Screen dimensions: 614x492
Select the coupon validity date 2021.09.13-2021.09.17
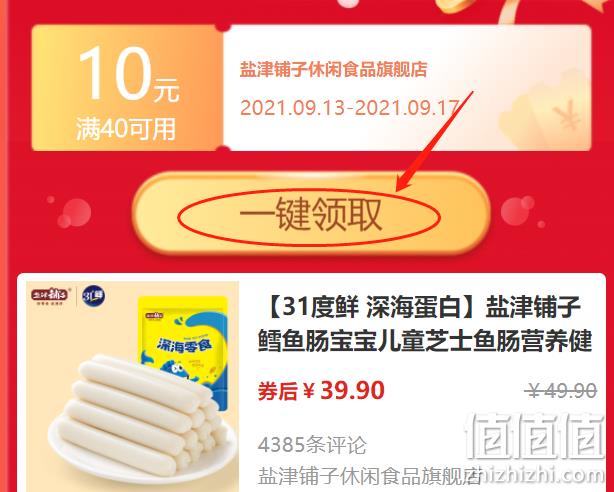click(349, 107)
